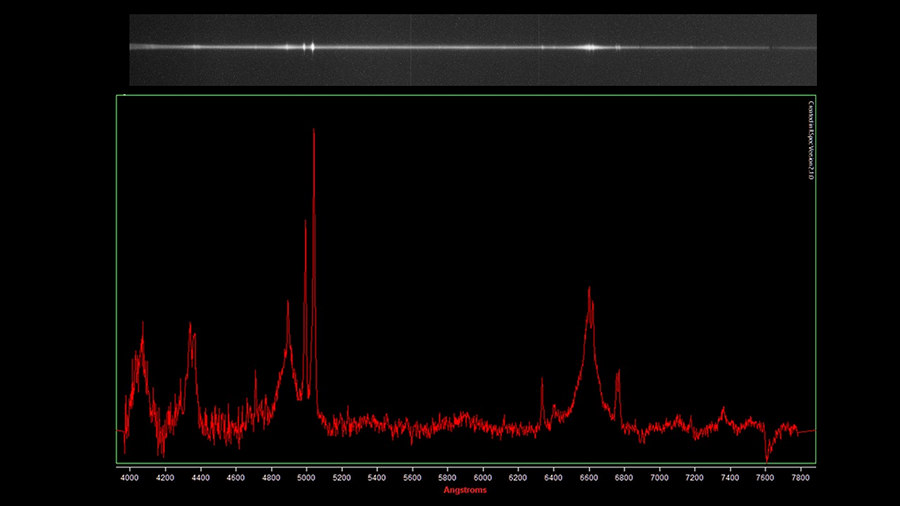900x506 pixels.
Task: Click the 7200 tick label on axis
Action: click(x=695, y=477)
